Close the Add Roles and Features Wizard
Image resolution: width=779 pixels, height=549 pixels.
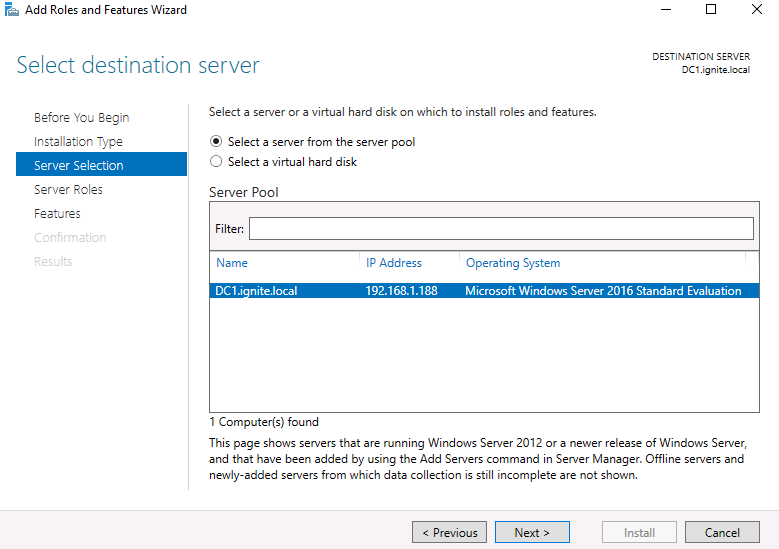pos(756,9)
